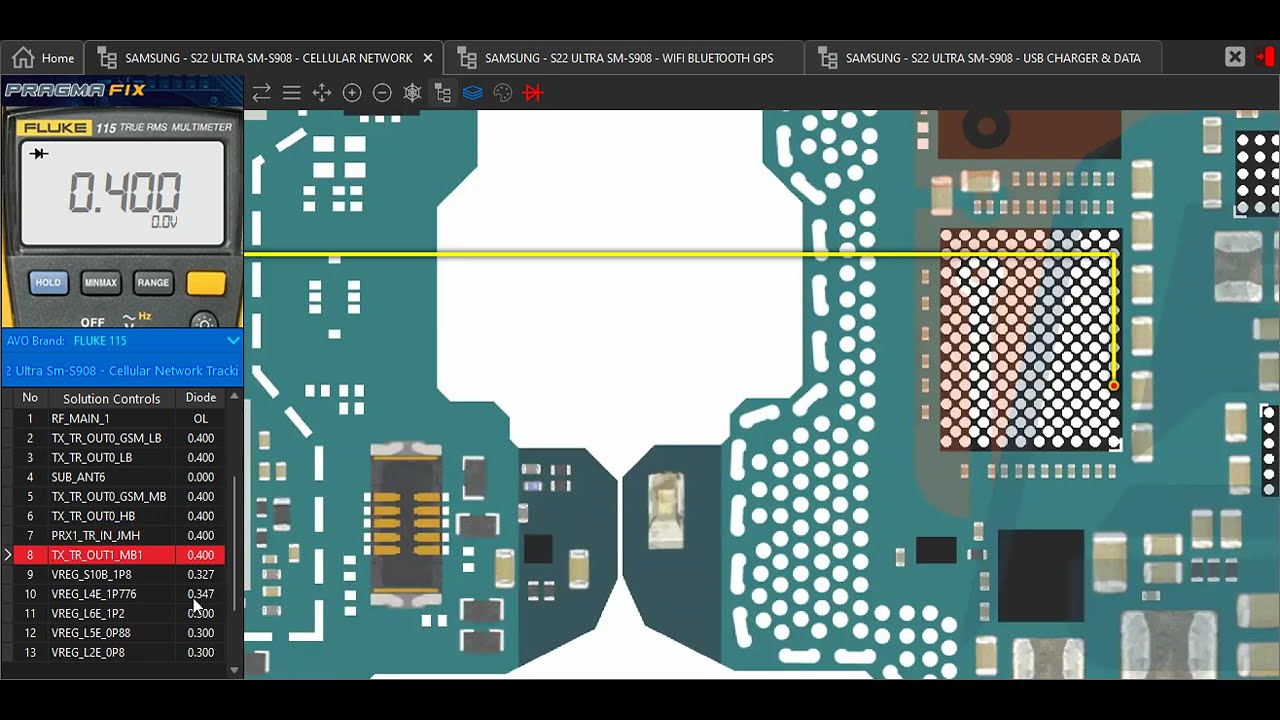Click the zoom out minus icon

(x=382, y=93)
